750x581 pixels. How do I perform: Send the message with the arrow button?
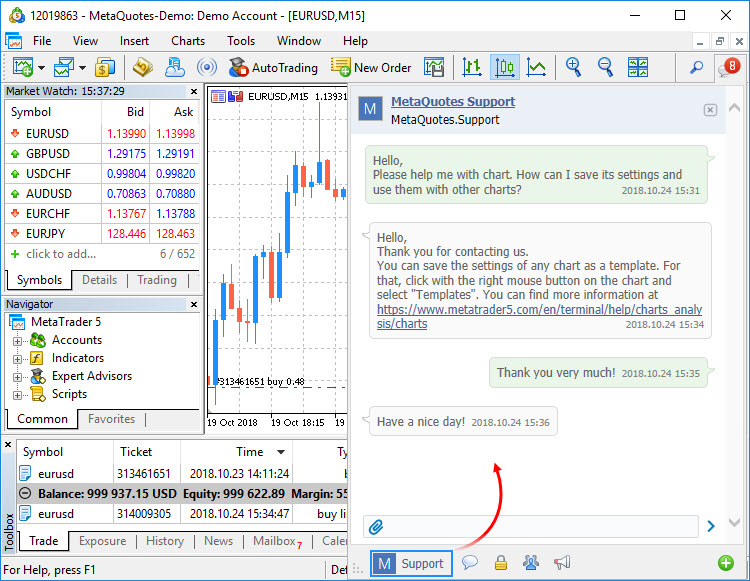click(x=711, y=526)
